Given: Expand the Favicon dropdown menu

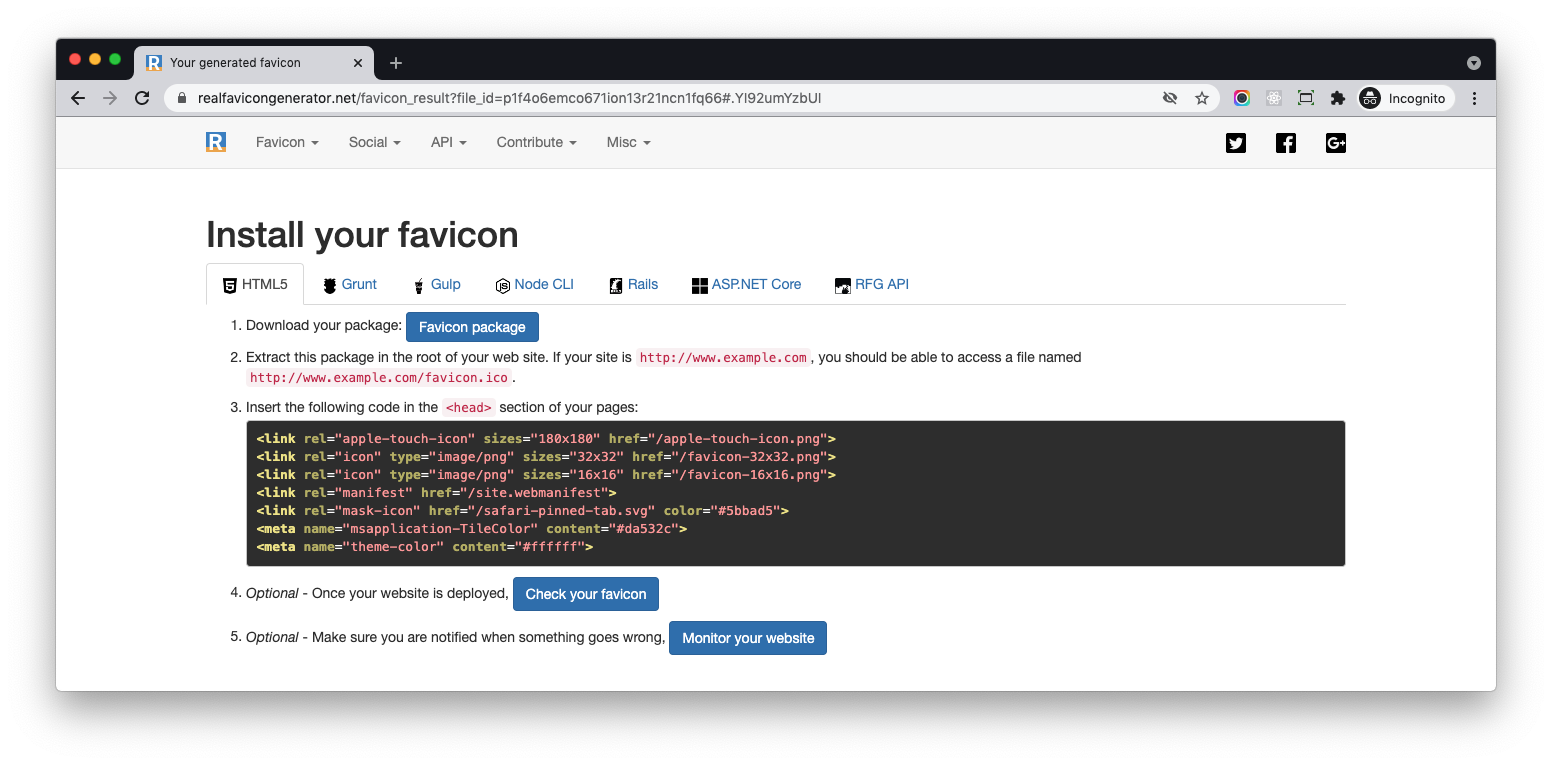Looking at the screenshot, I should click(x=287, y=142).
